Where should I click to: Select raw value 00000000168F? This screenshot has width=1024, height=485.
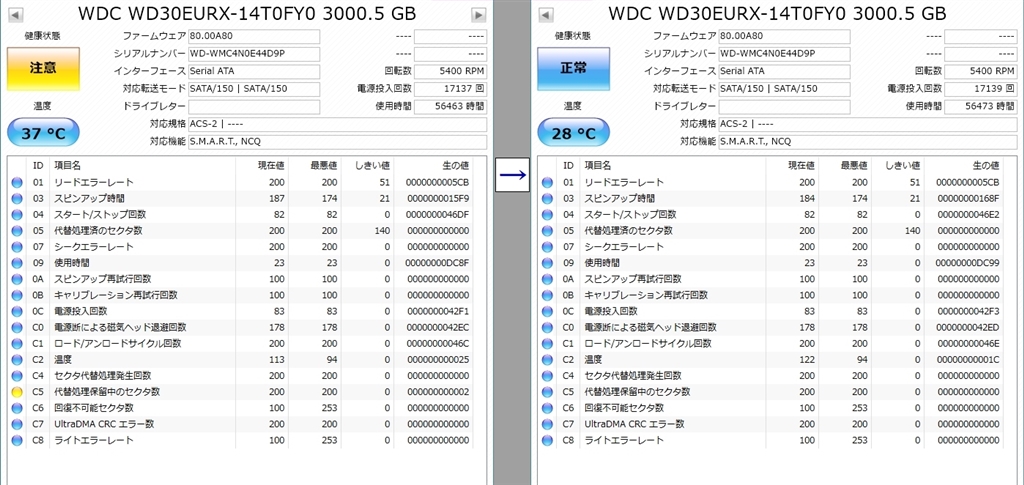[968, 198]
